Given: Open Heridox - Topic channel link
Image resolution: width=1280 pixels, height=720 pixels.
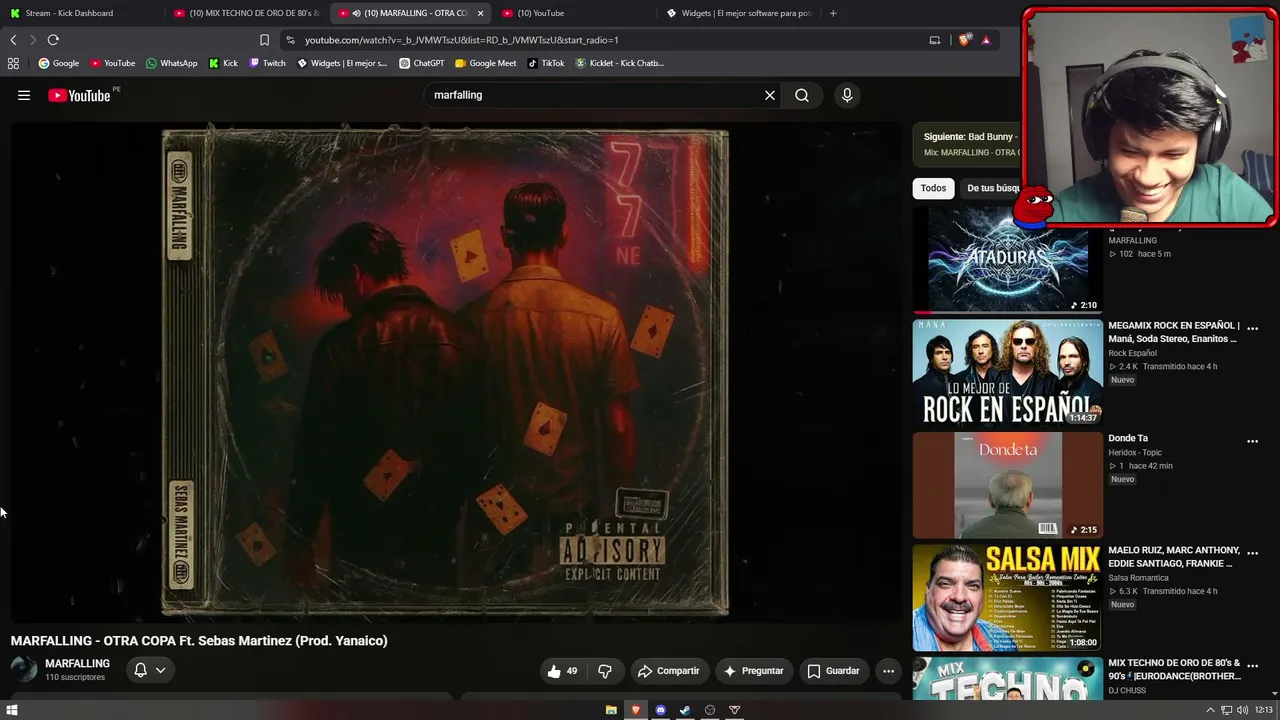Looking at the screenshot, I should [x=1135, y=453].
